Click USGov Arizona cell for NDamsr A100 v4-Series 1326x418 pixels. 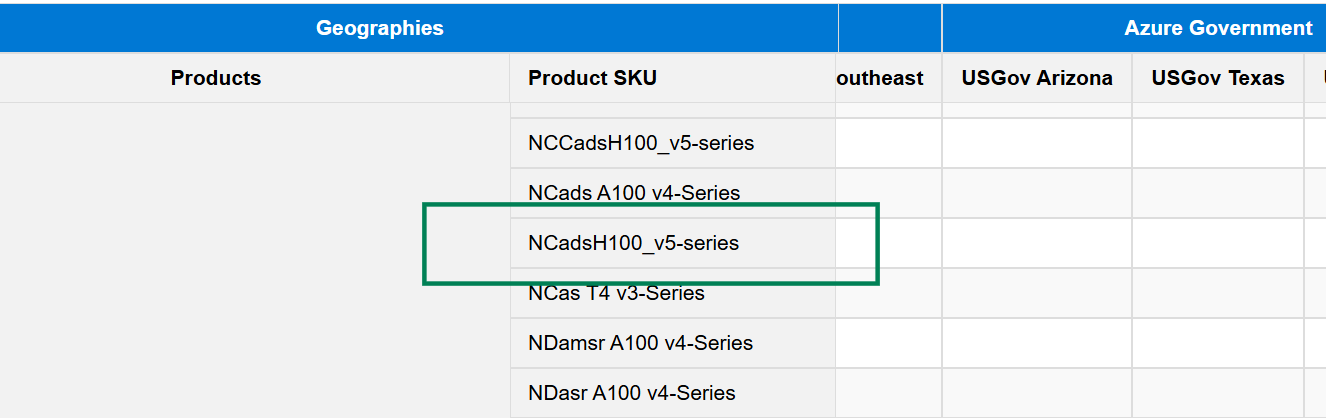pos(1037,343)
